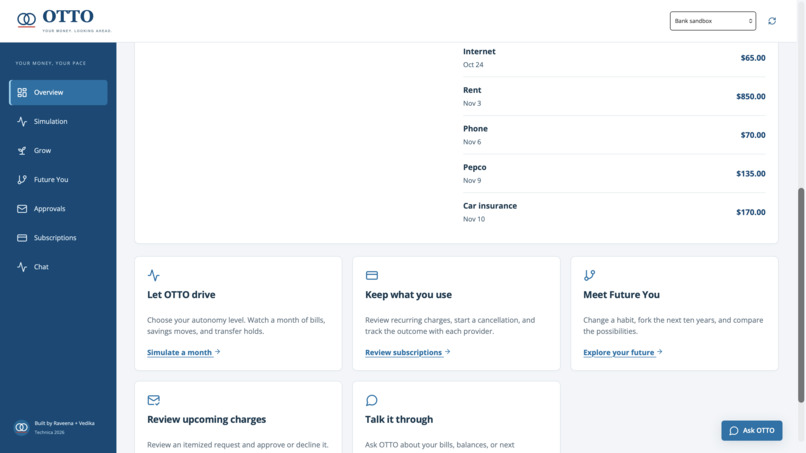Click the rings avatar beside Built by Raveena
Image resolution: width=806 pixels, height=453 pixels.
(x=22, y=427)
